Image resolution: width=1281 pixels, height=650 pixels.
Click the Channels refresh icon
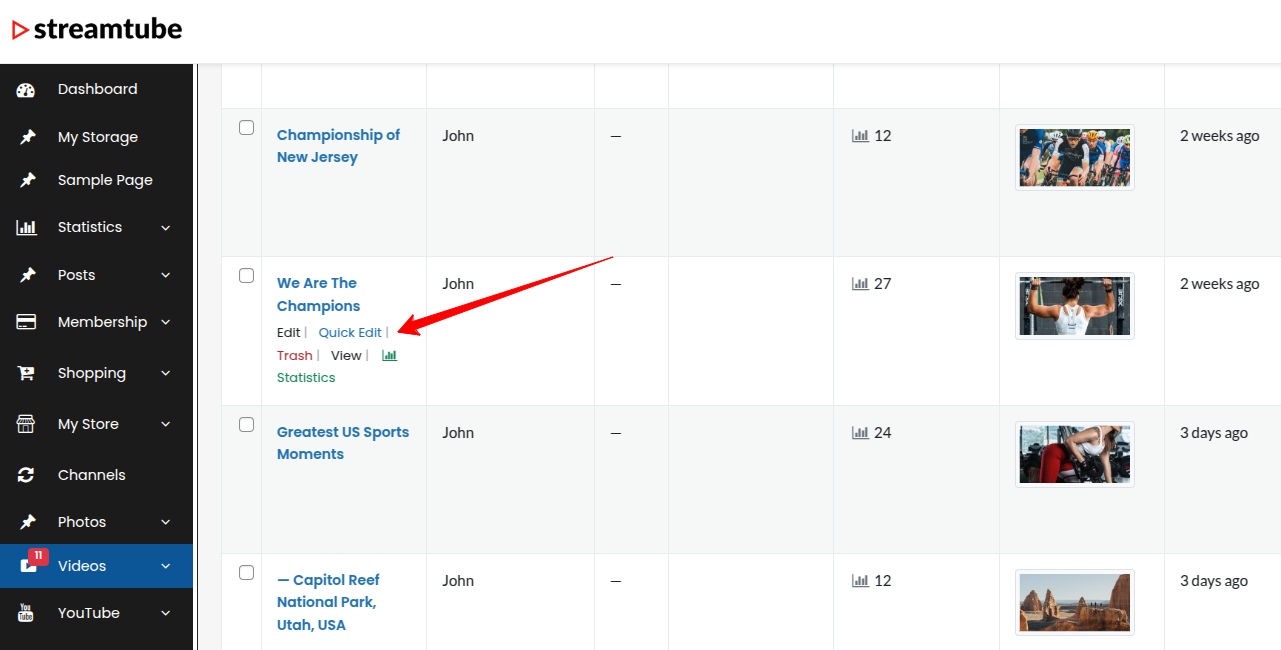coord(26,476)
